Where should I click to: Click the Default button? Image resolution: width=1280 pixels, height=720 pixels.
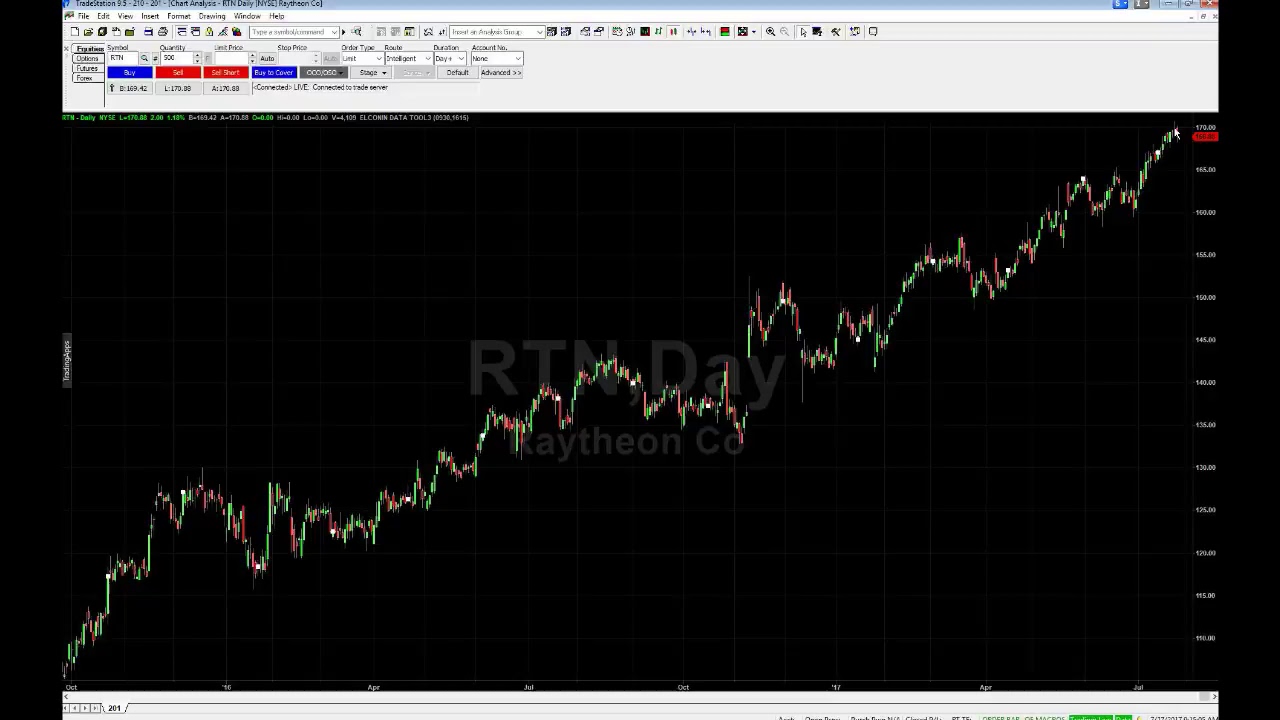pos(457,73)
